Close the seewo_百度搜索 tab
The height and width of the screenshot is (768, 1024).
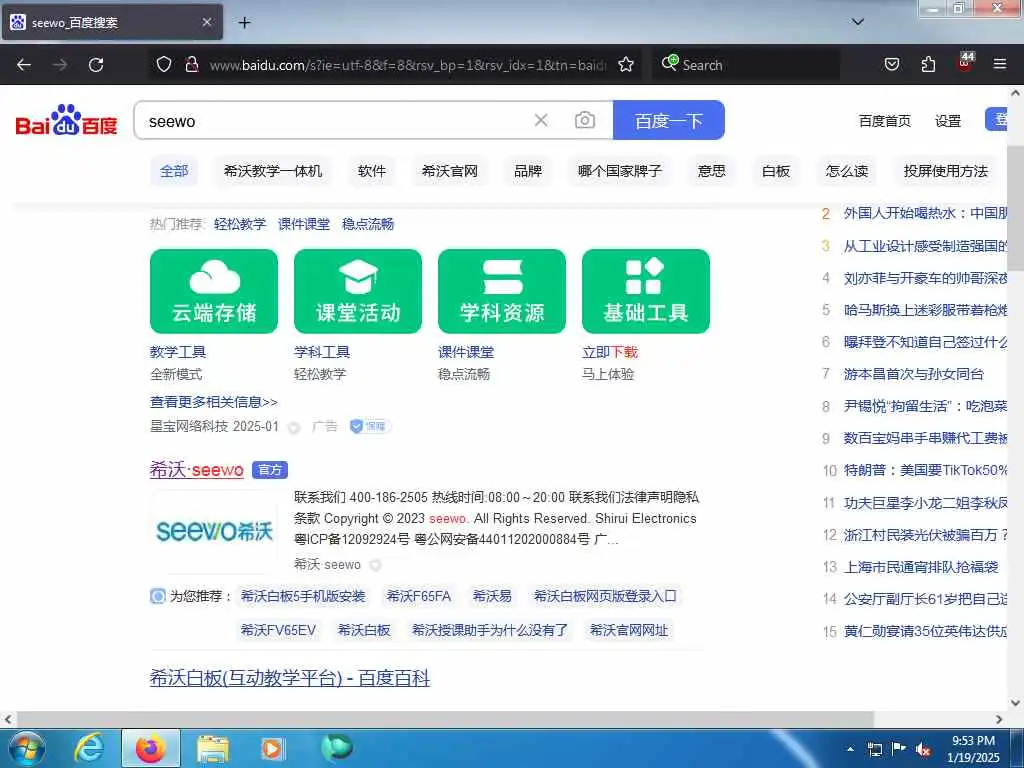click(206, 22)
